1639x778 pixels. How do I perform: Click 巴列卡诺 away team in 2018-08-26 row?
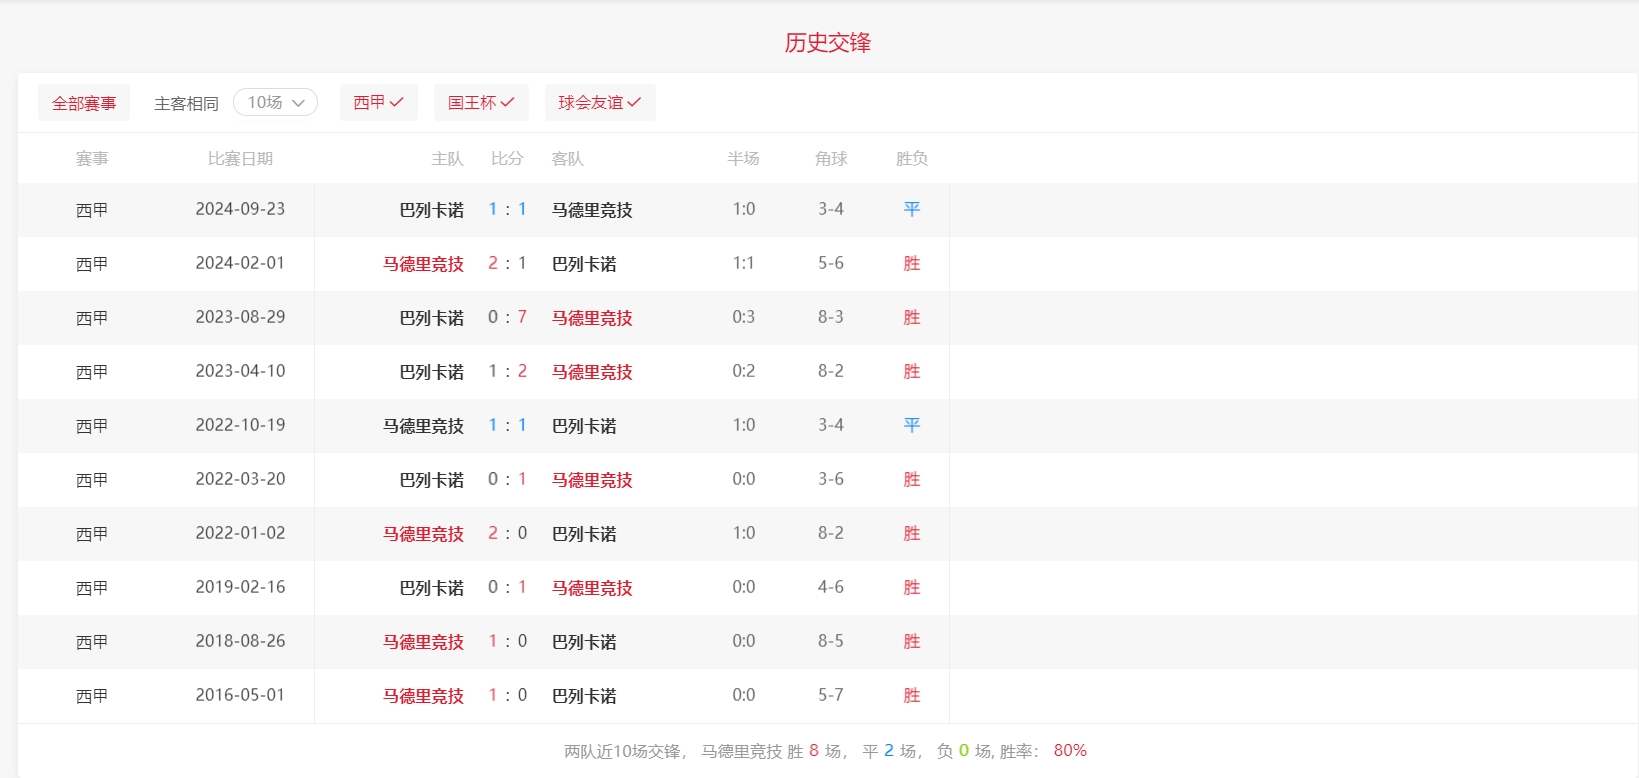coord(584,642)
